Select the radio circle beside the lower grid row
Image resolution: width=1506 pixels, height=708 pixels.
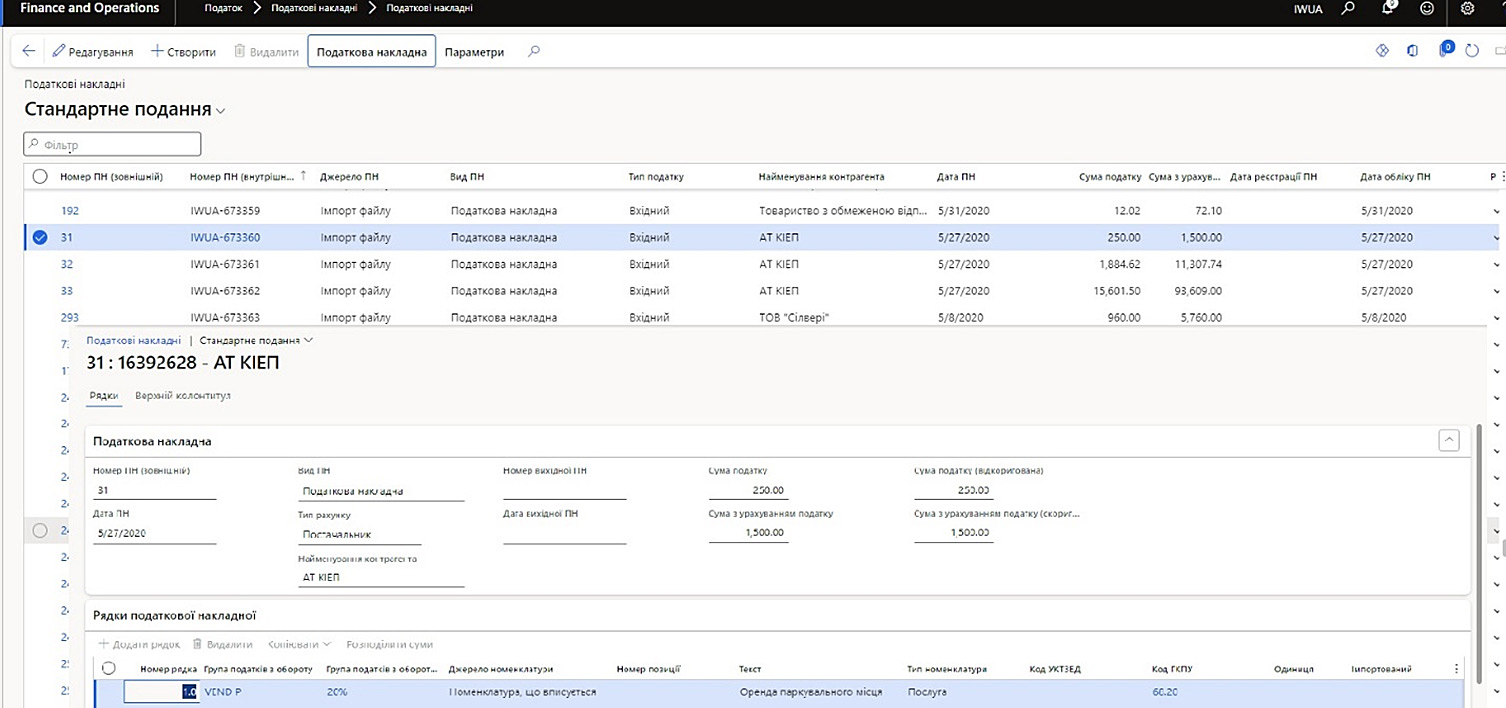coord(40,530)
